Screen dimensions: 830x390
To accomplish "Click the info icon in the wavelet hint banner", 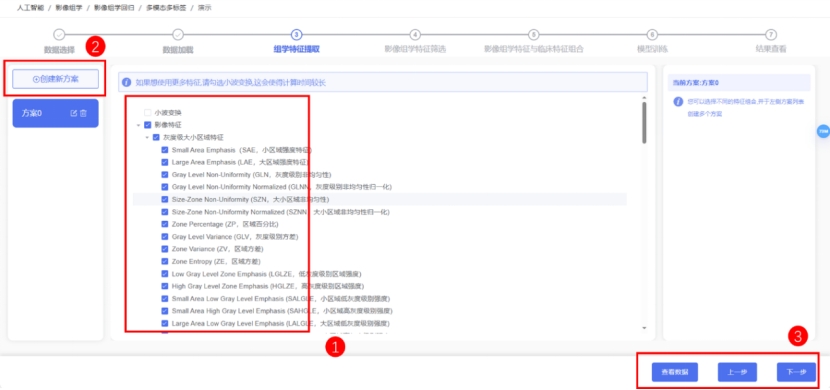I will coord(127,83).
